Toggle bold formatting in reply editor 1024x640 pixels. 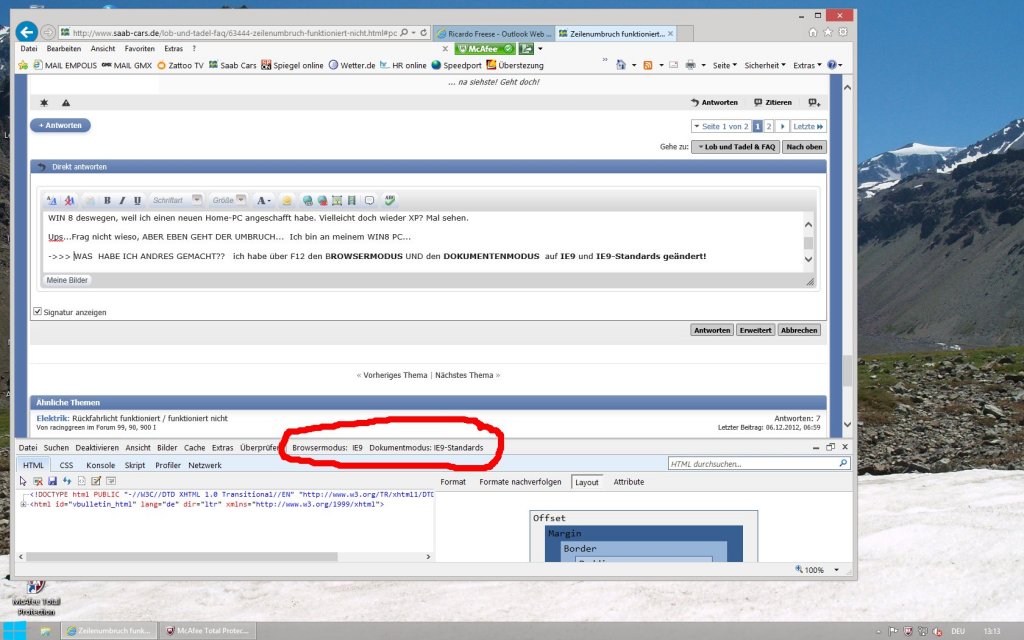(107, 200)
